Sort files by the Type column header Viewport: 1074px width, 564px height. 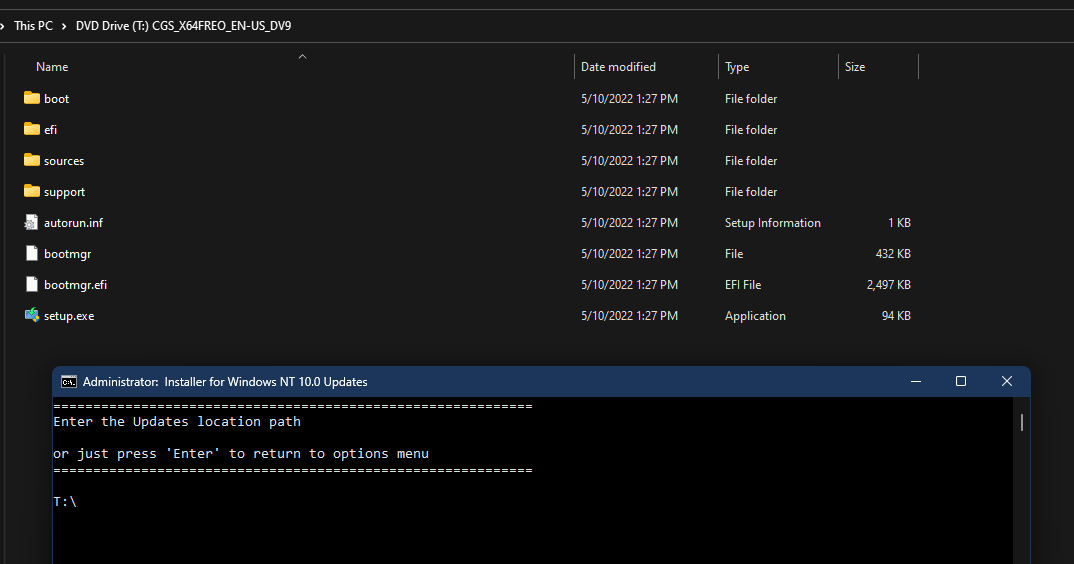tap(737, 66)
